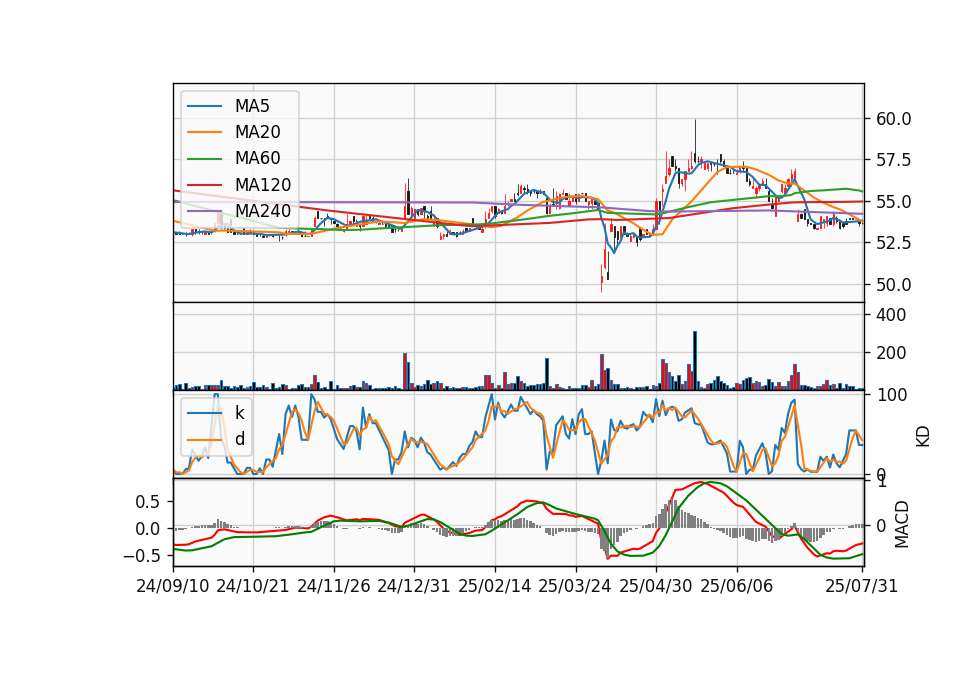Click the d legend label in KD panel
Screen dimensions: 960x690
240,439
